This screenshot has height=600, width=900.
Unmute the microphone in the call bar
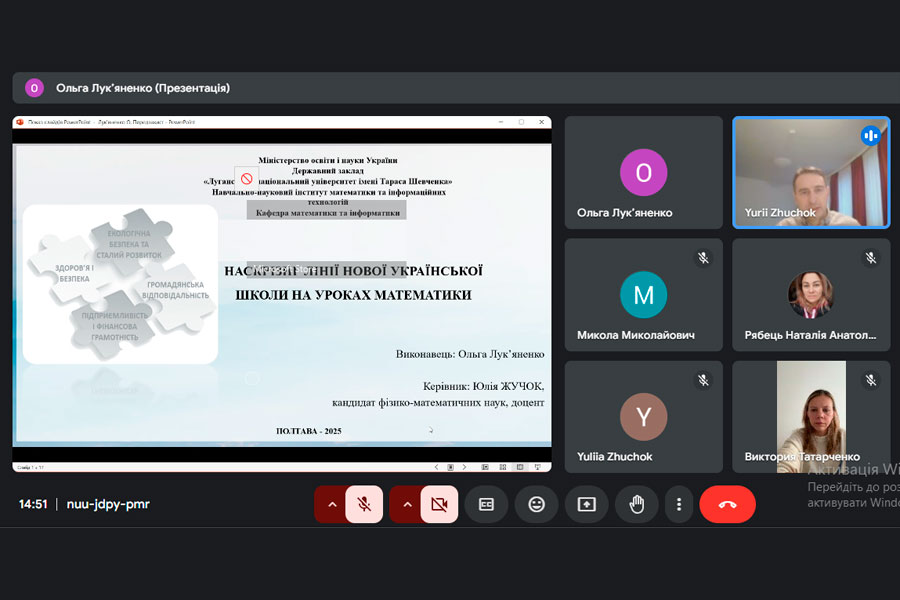click(364, 504)
